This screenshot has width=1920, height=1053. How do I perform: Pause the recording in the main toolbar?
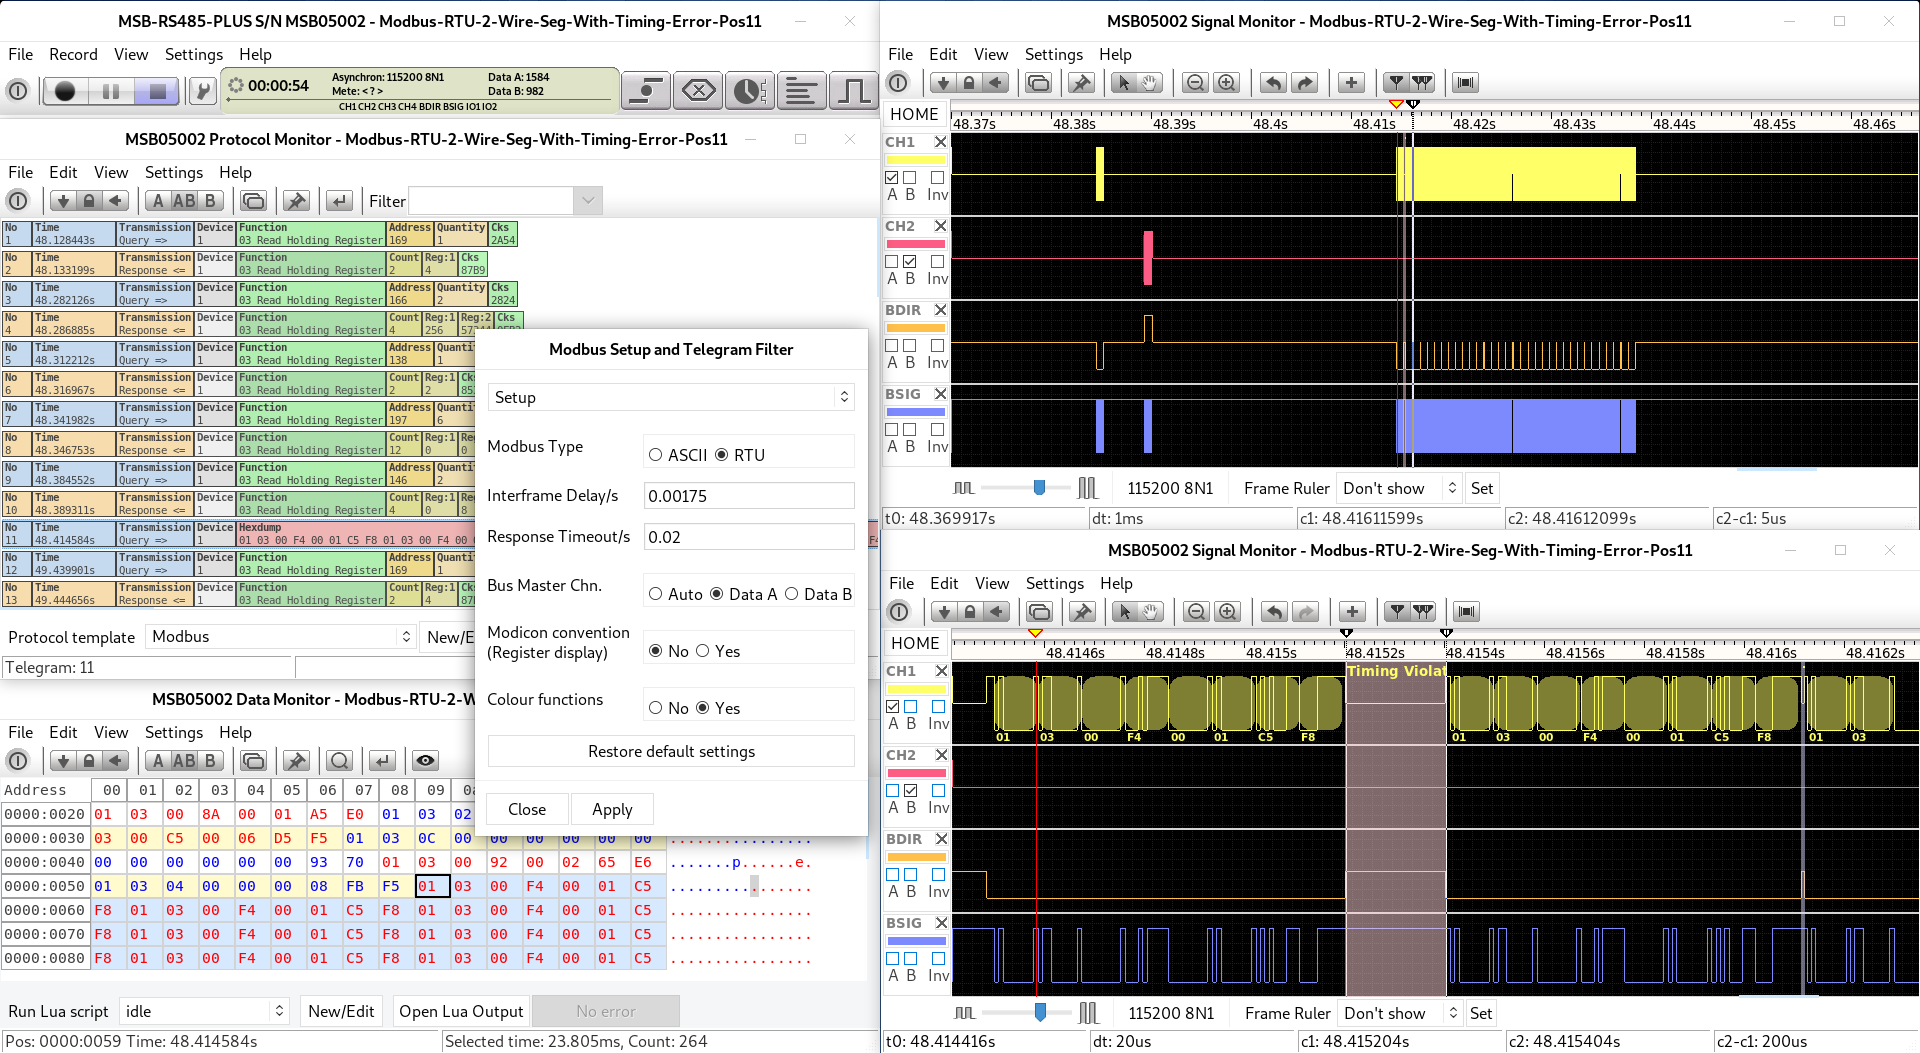pyautogui.click(x=111, y=91)
